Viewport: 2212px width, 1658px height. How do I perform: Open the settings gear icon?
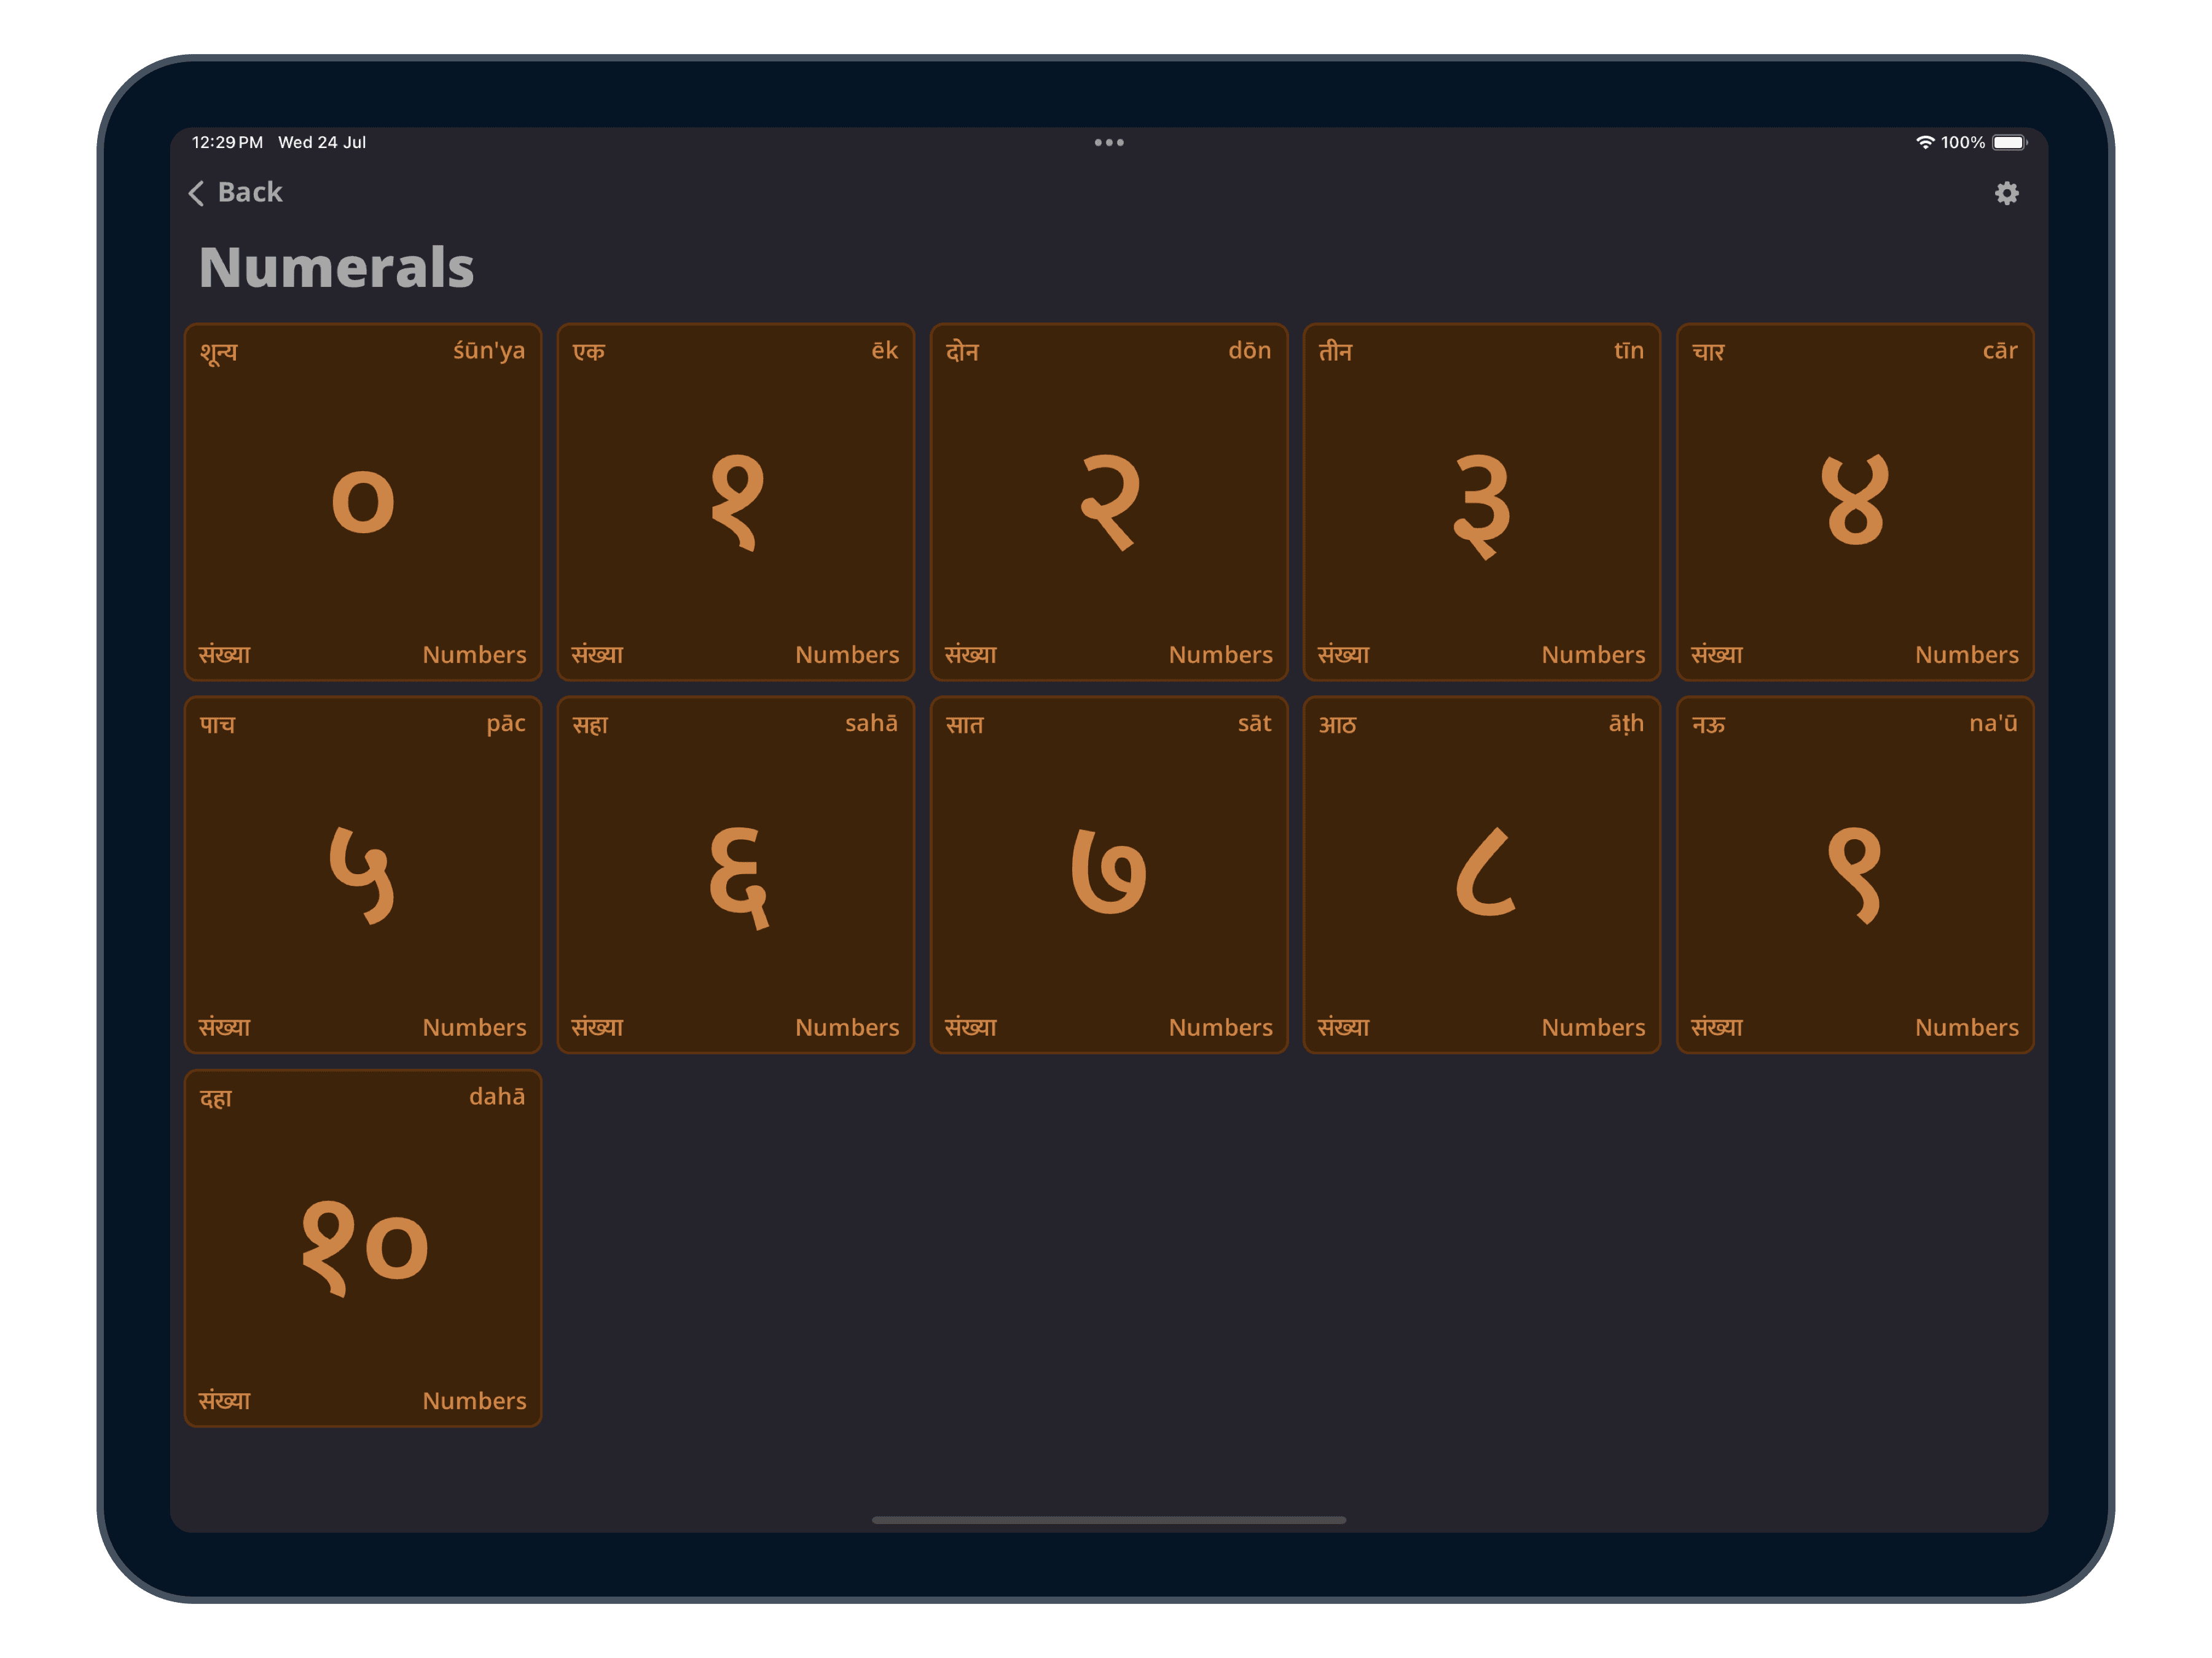point(2006,193)
